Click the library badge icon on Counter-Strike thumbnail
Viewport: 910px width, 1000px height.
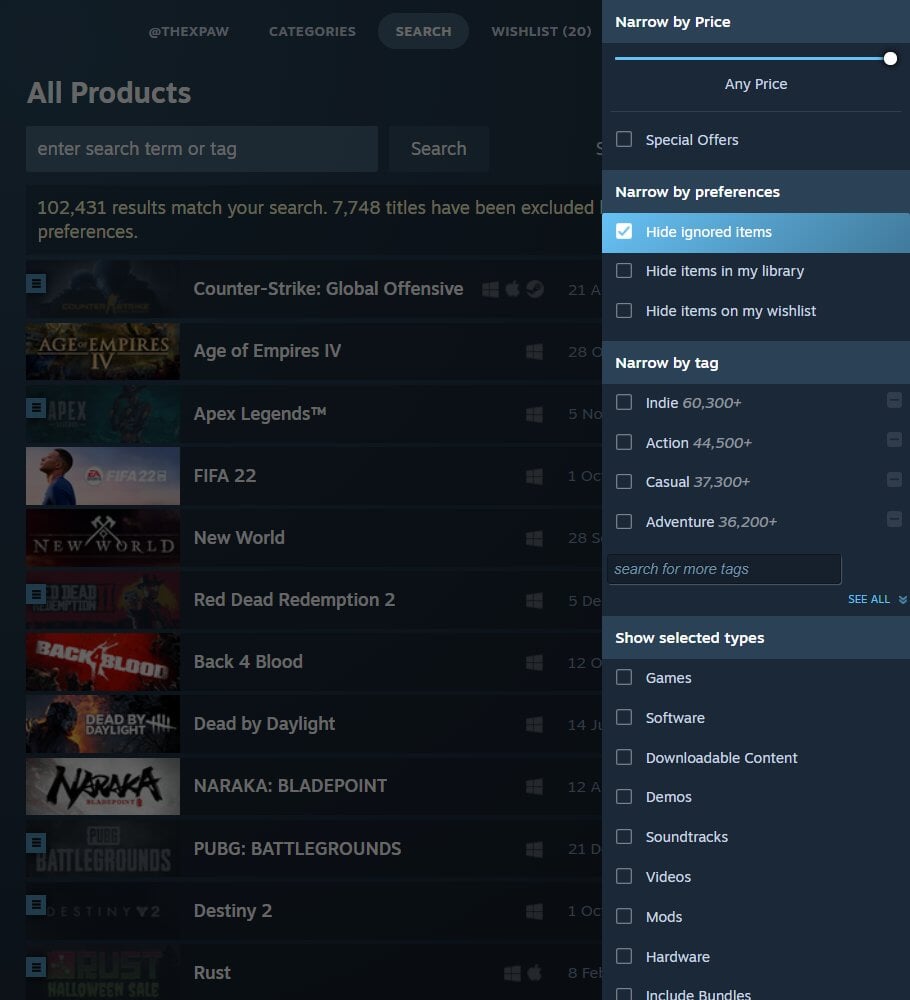tap(36, 283)
